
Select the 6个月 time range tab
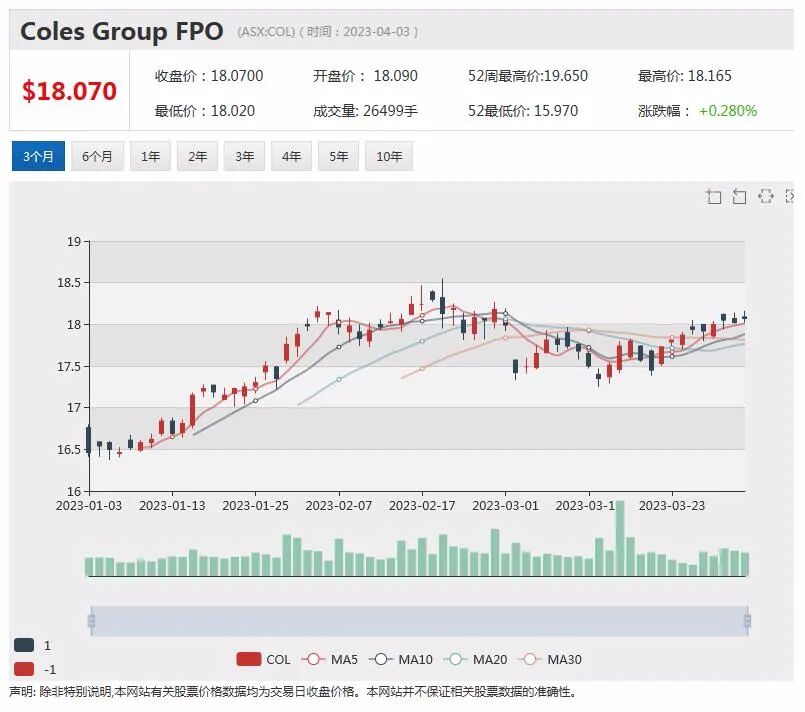coord(98,156)
